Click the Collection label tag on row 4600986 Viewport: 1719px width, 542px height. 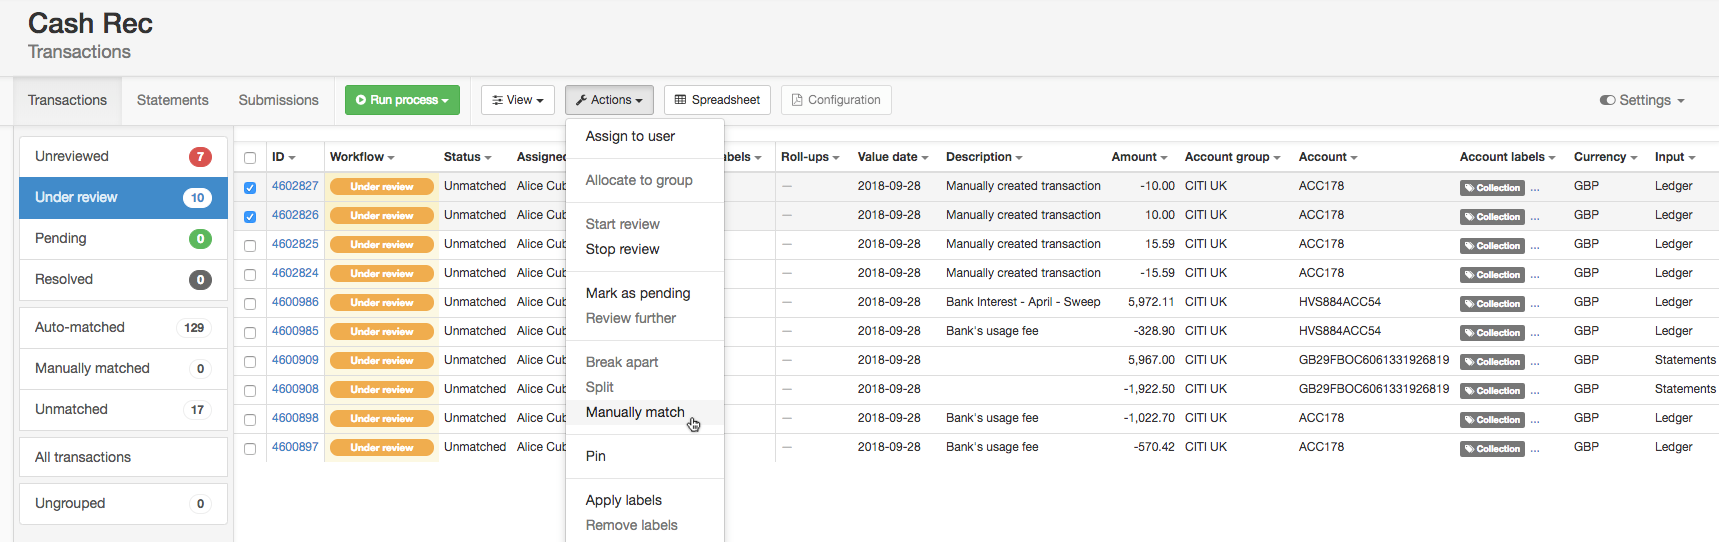pos(1492,303)
